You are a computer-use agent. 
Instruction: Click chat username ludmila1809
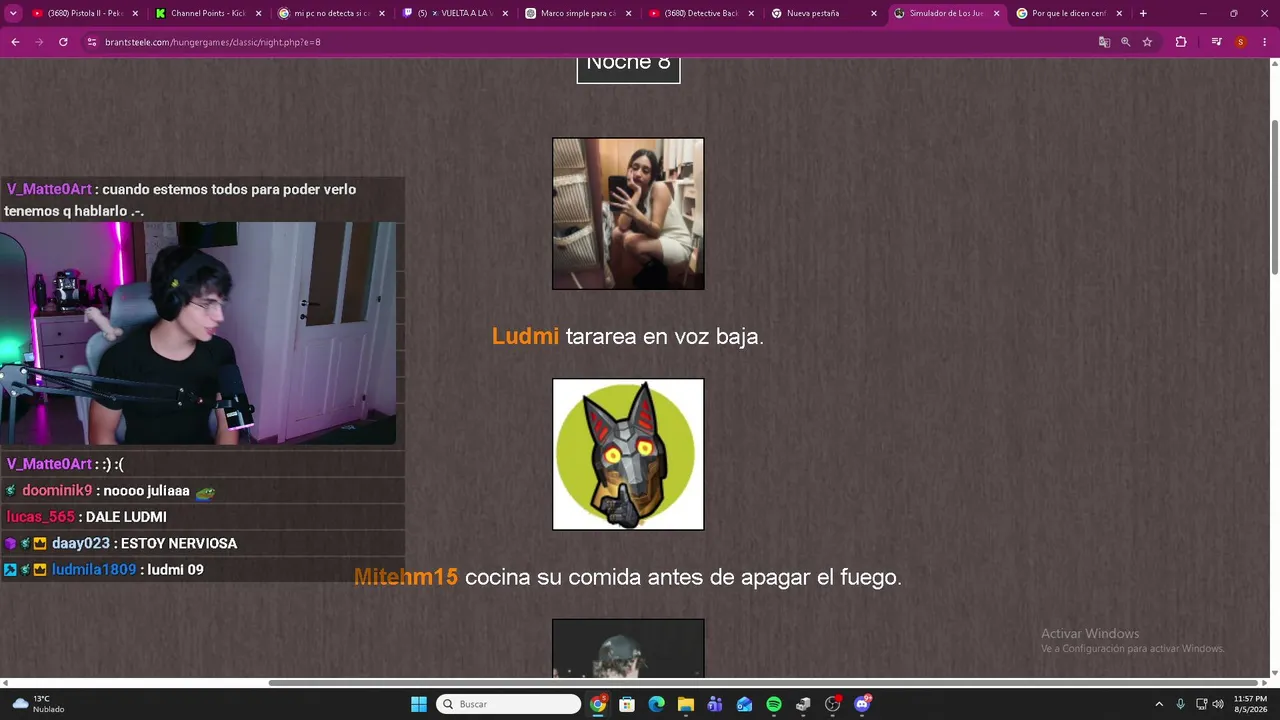[94, 570]
